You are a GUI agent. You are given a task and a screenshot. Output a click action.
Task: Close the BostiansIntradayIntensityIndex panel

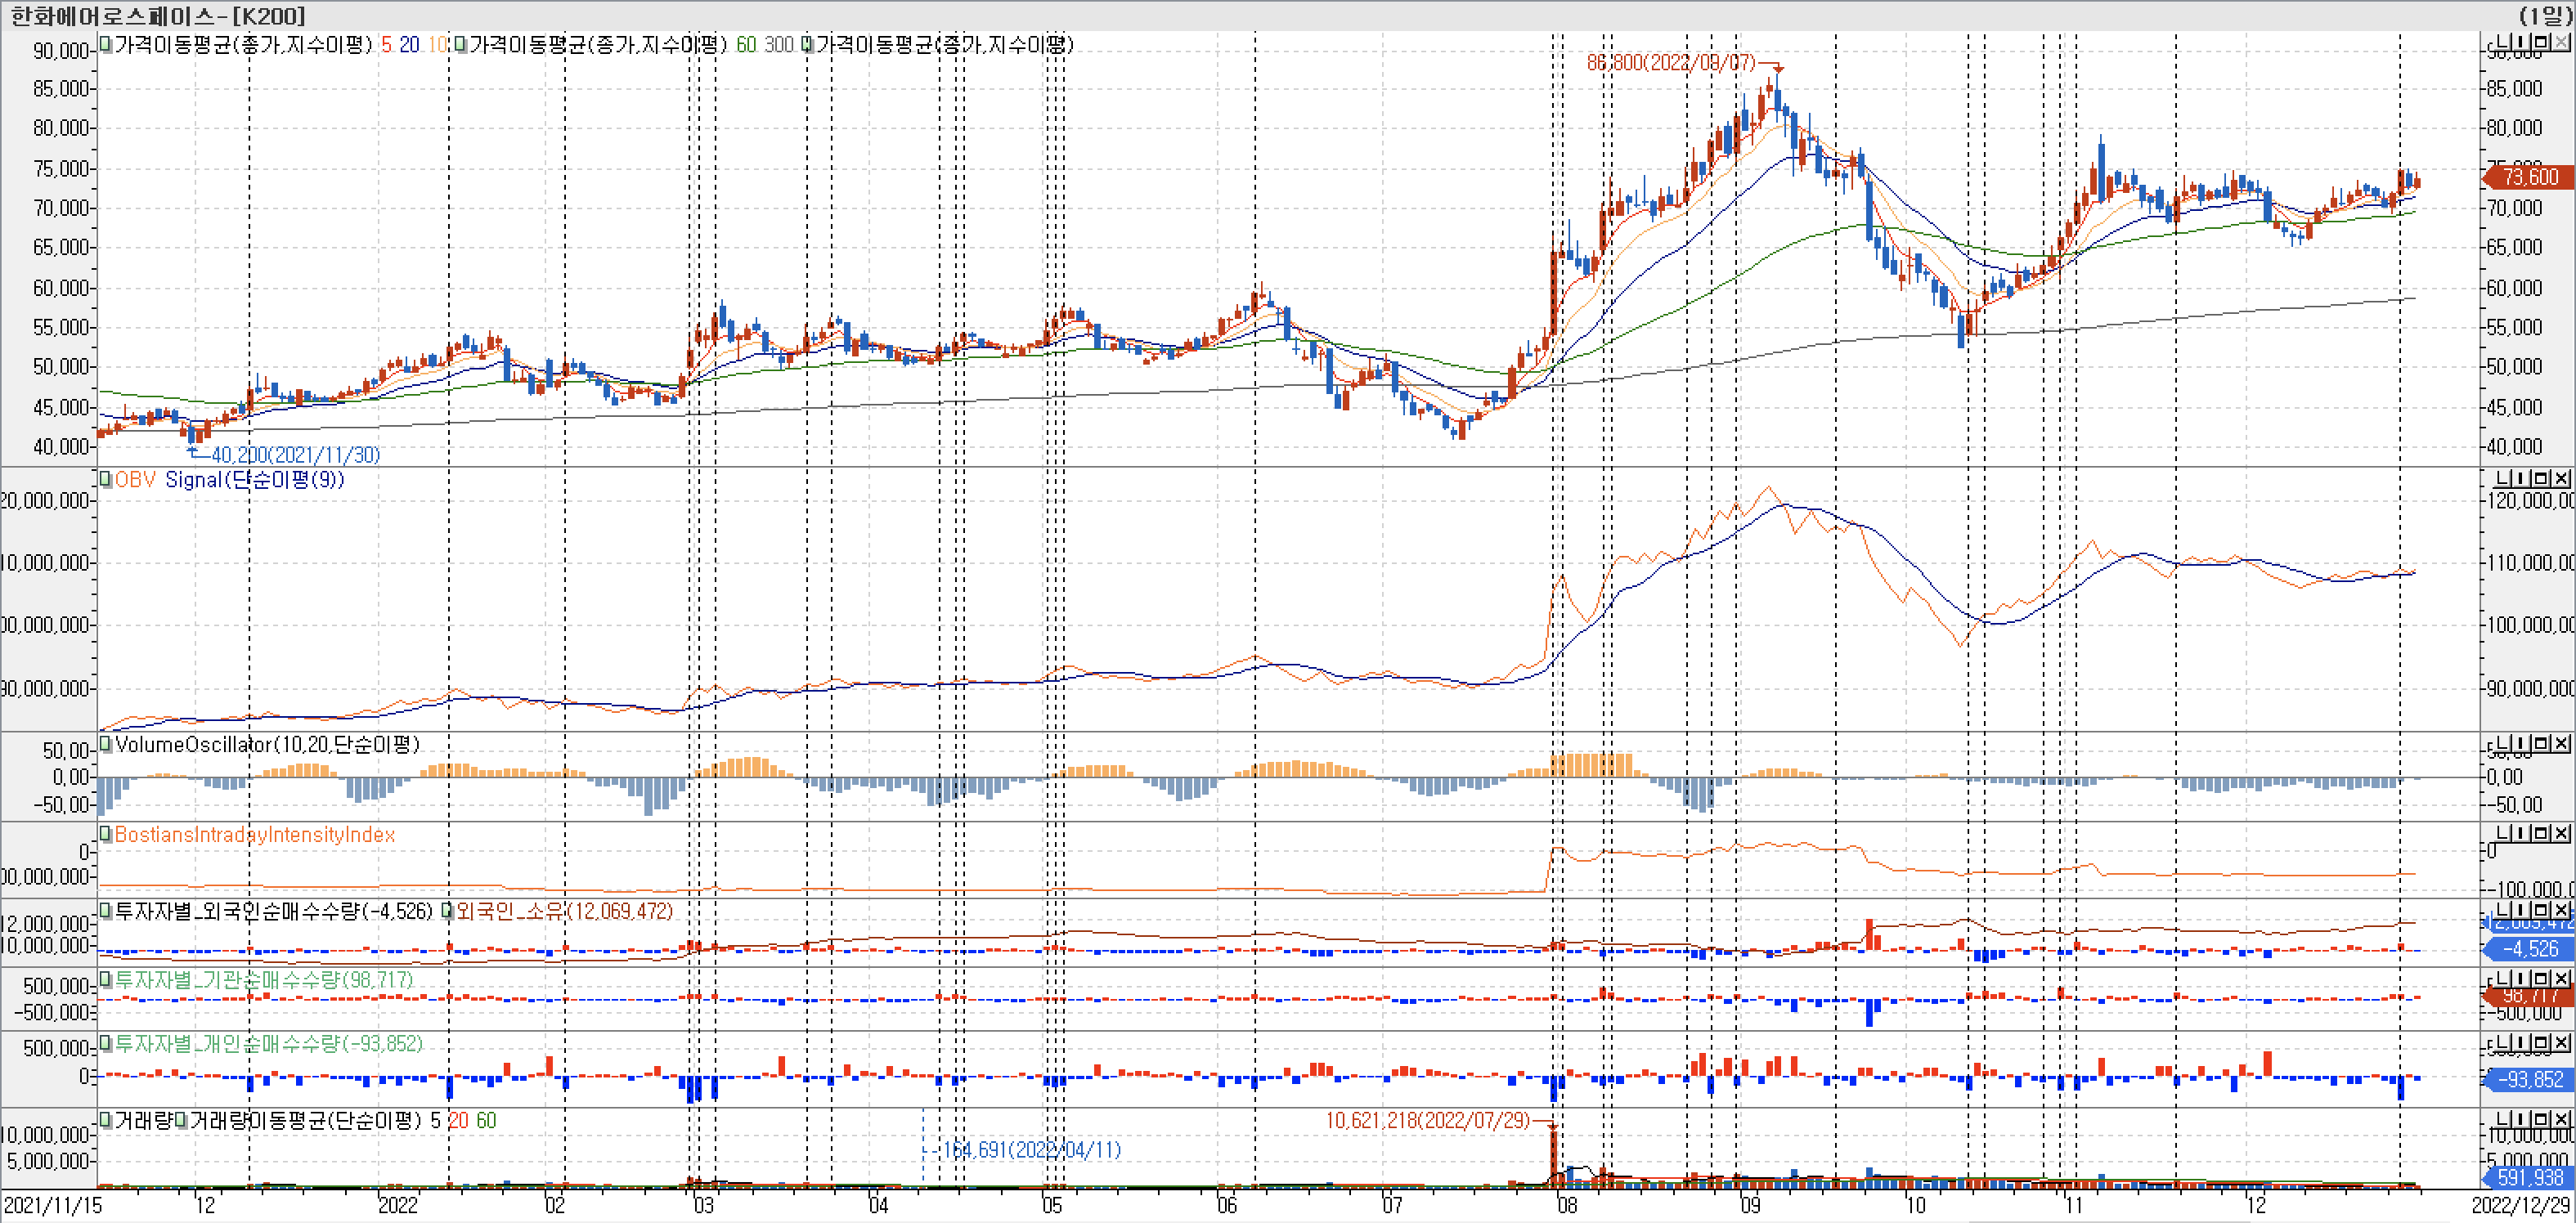click(2561, 833)
